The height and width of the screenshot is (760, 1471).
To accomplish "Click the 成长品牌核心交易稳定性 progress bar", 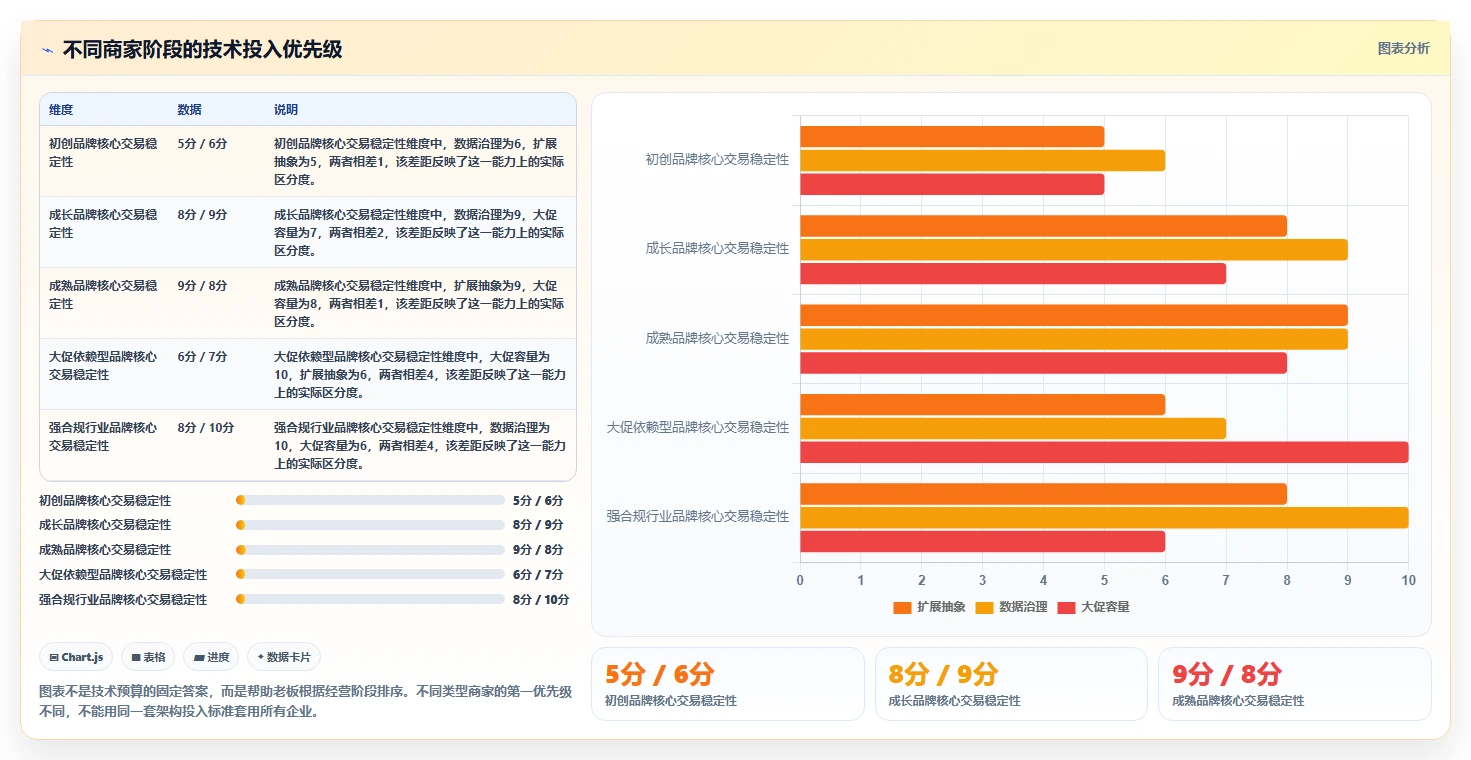I will click(370, 525).
